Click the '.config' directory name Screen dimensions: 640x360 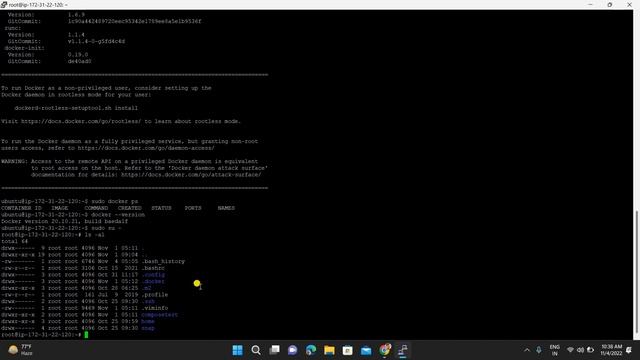(x=153, y=275)
